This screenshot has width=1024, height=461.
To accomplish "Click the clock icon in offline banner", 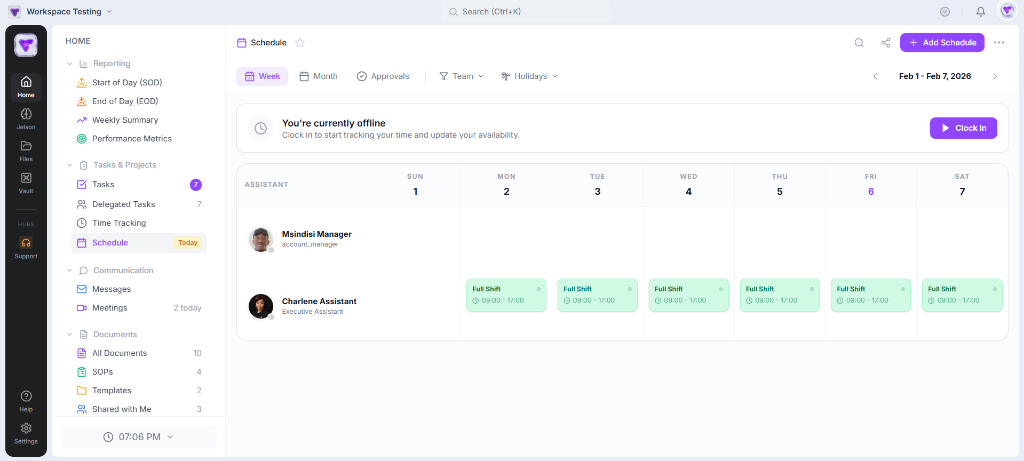I will click(261, 128).
